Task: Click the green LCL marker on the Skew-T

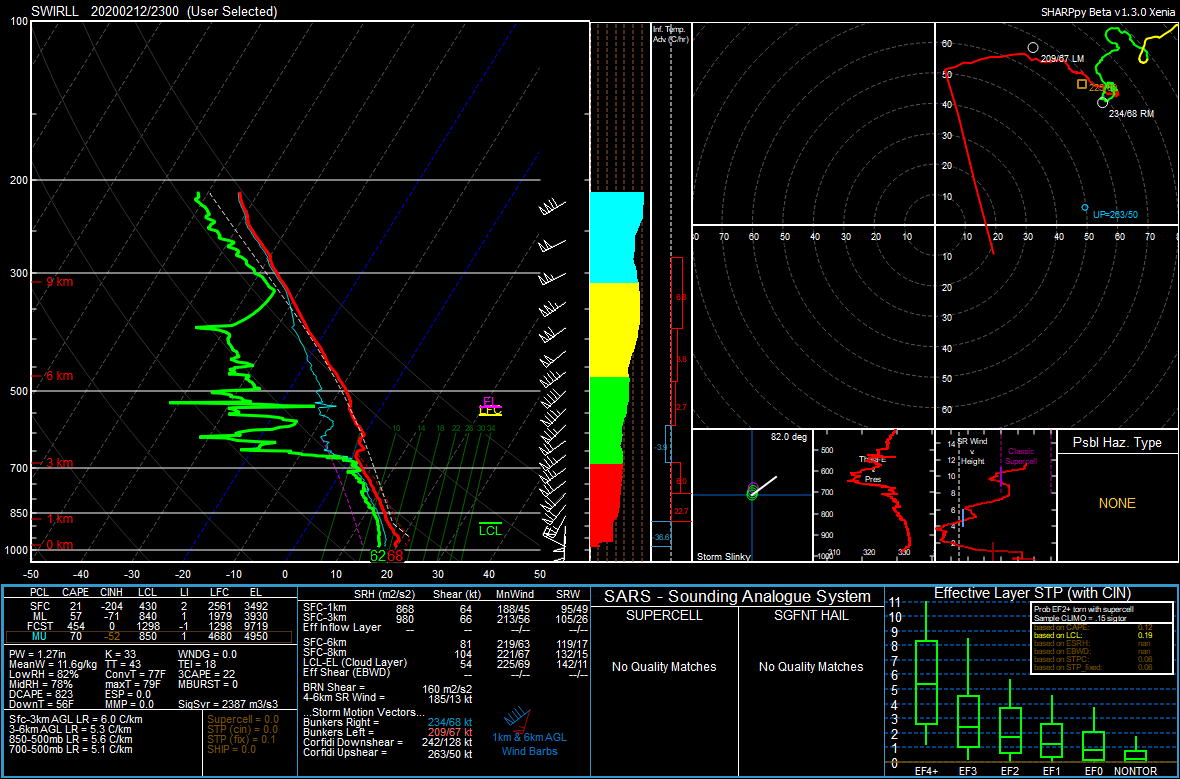Action: [x=491, y=529]
